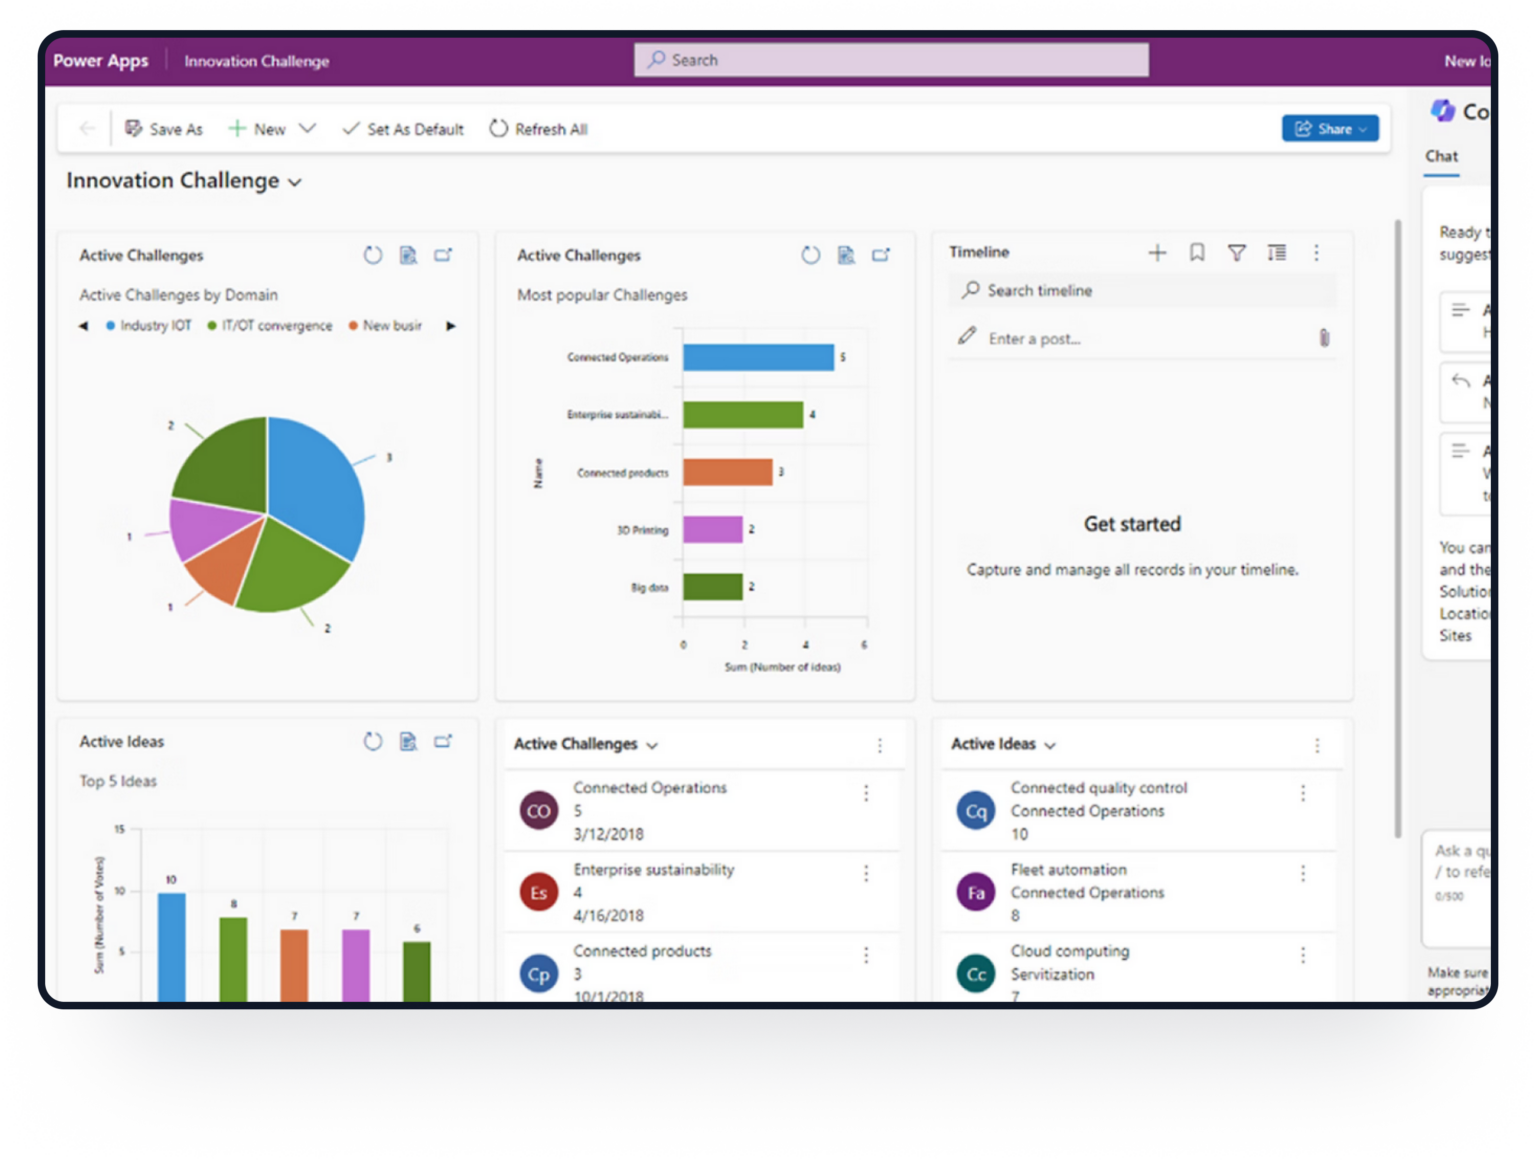Refresh the Active Ideas chart
This screenshot has width=1536, height=1160.
[x=373, y=741]
